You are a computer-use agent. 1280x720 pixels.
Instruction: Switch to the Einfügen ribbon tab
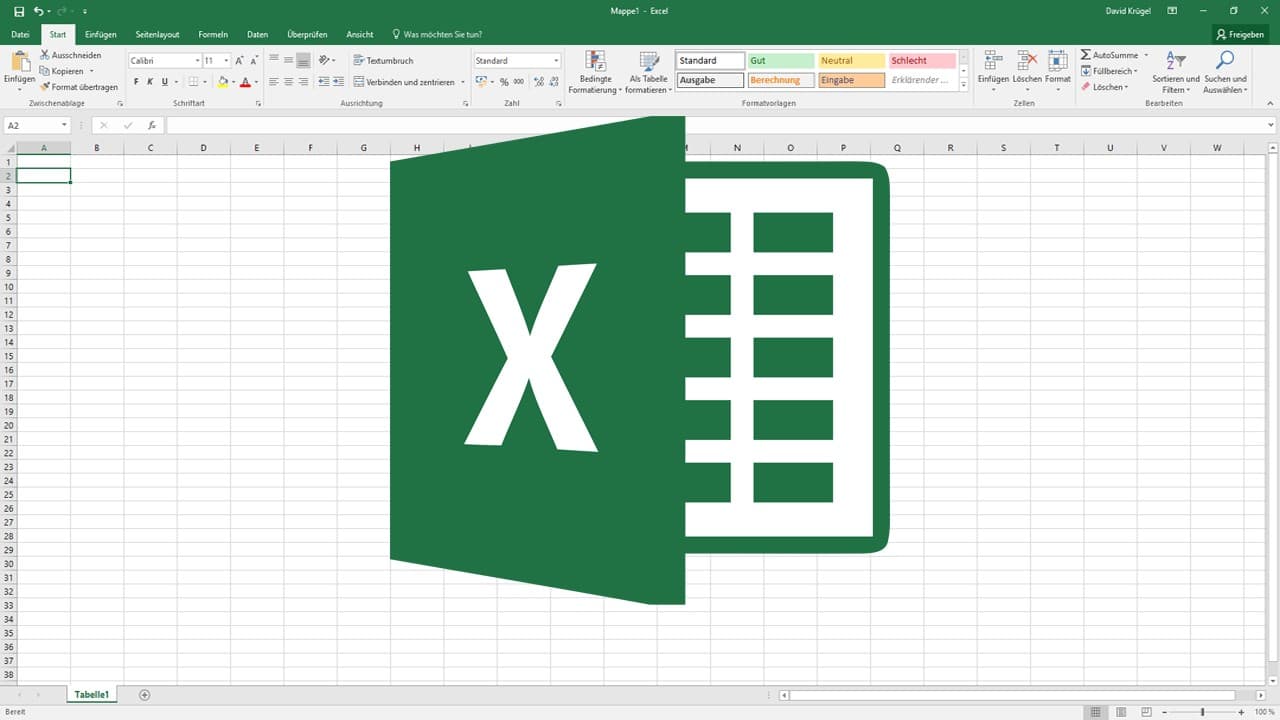(101, 34)
